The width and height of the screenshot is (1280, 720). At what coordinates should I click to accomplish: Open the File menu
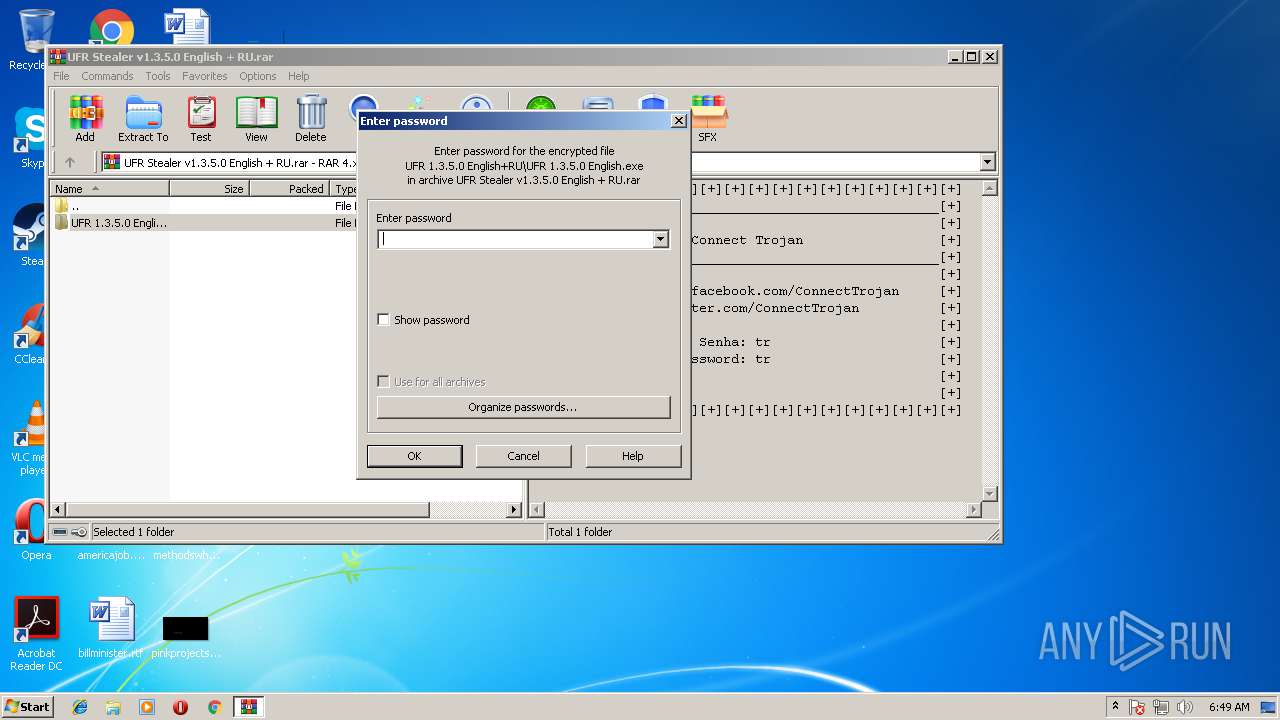coord(61,76)
